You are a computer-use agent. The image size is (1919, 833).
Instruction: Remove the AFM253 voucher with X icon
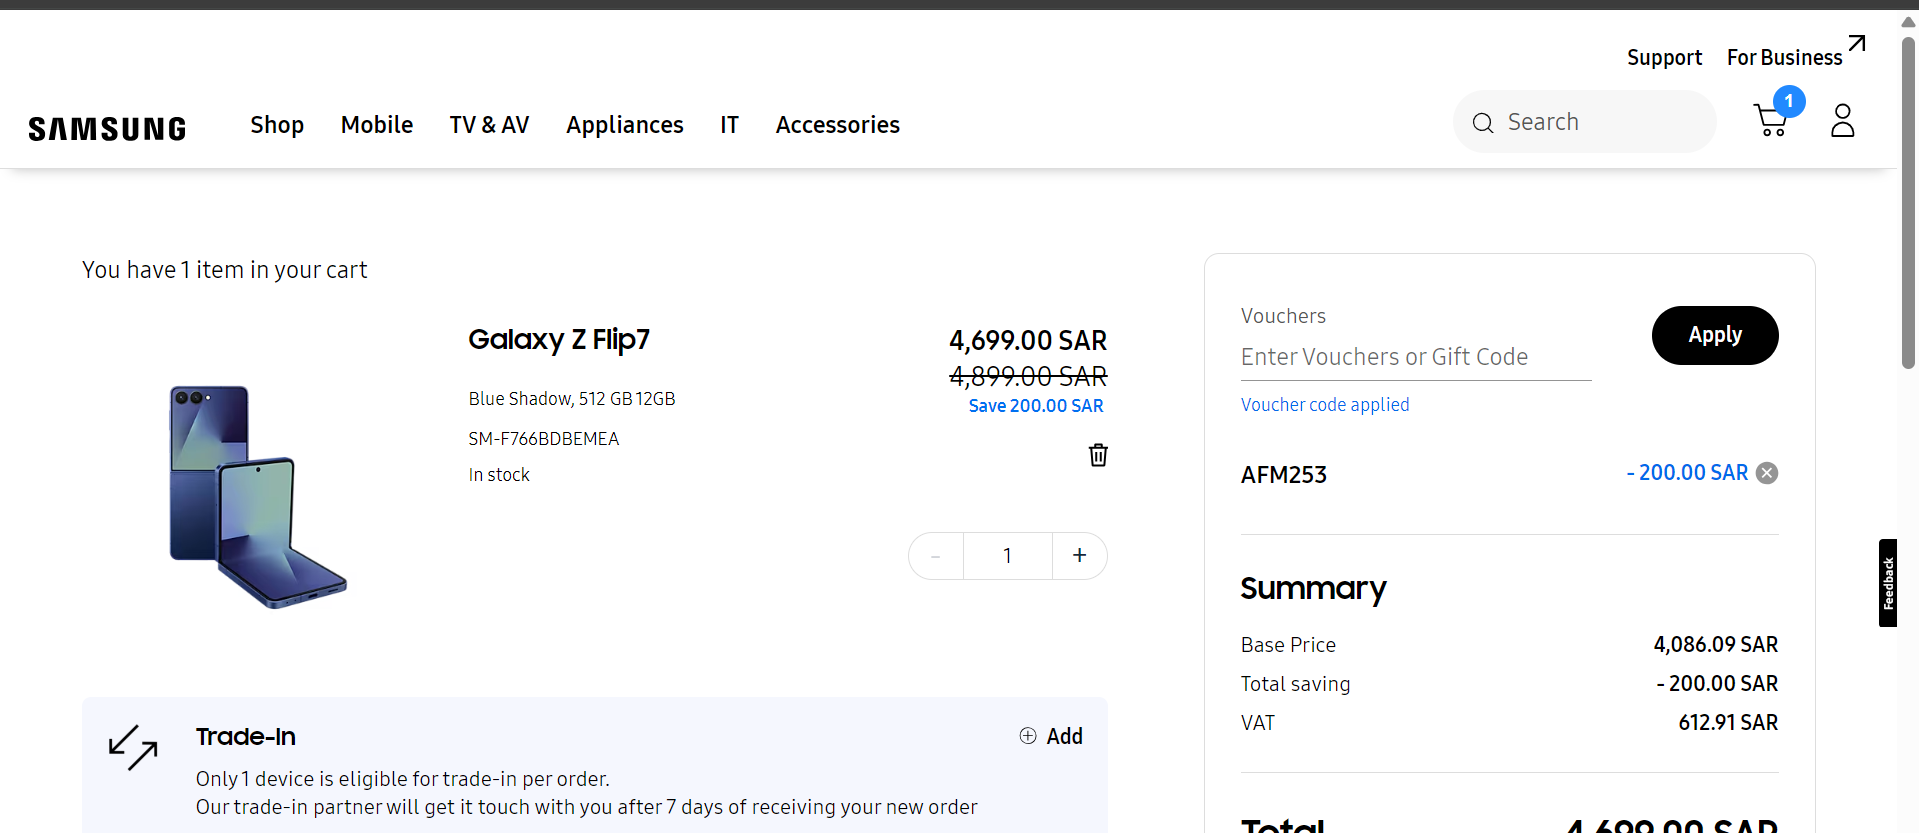(x=1767, y=473)
